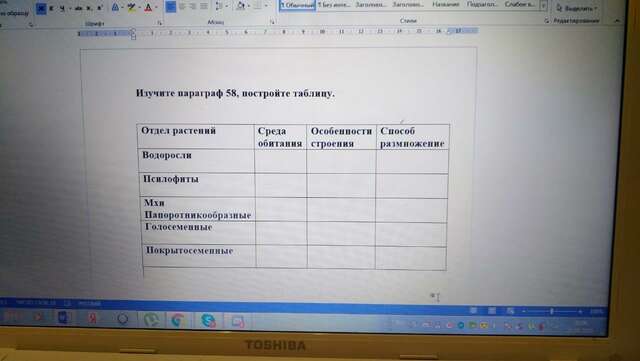Click the word Папоротникообразные
640x361 pixels.
coord(198,215)
